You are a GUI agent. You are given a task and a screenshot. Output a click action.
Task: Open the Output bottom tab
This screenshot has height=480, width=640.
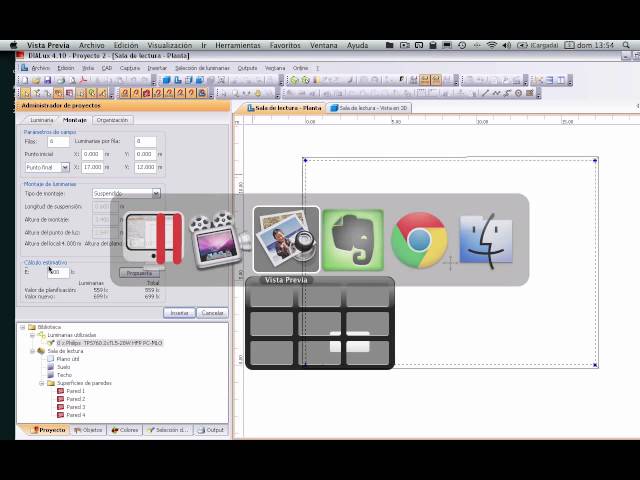(x=211, y=430)
